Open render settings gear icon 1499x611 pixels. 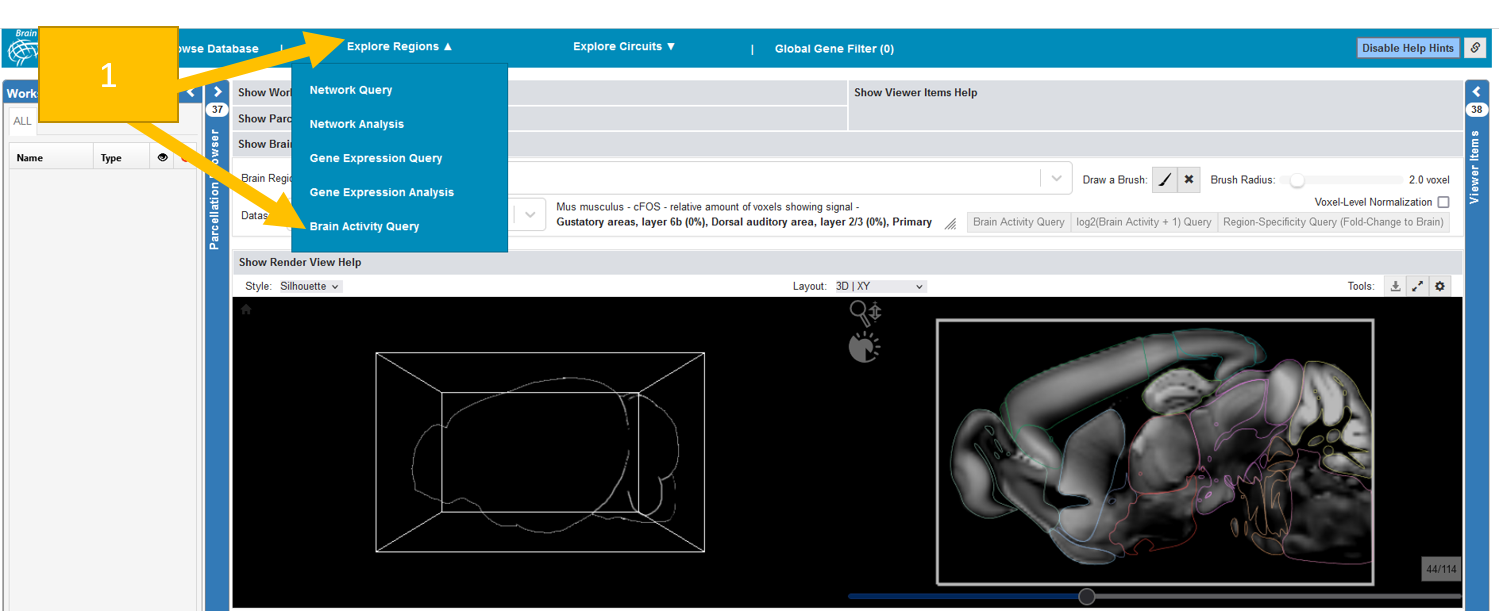[x=1440, y=286]
